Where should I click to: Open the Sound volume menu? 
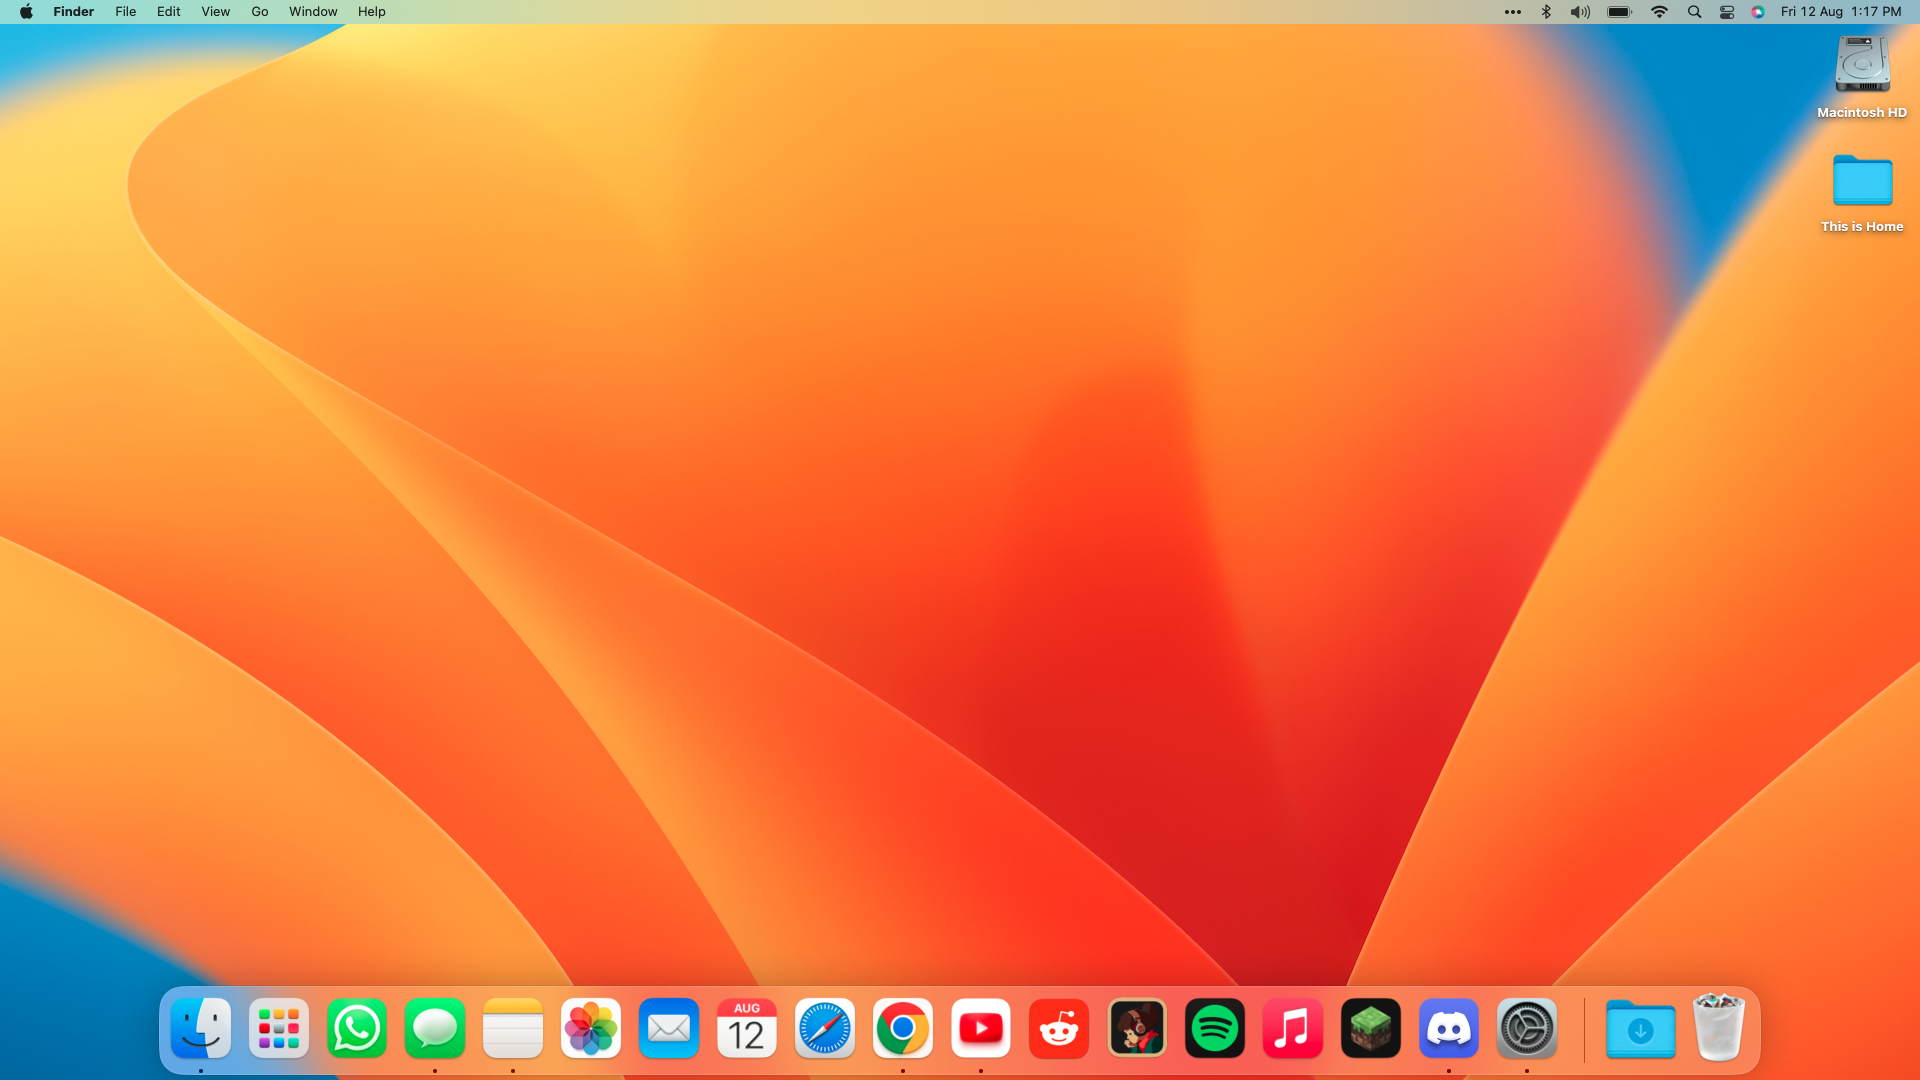pyautogui.click(x=1580, y=12)
